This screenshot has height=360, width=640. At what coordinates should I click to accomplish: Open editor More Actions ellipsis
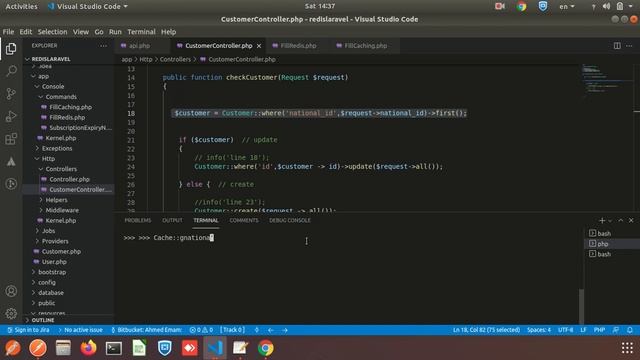(629, 46)
